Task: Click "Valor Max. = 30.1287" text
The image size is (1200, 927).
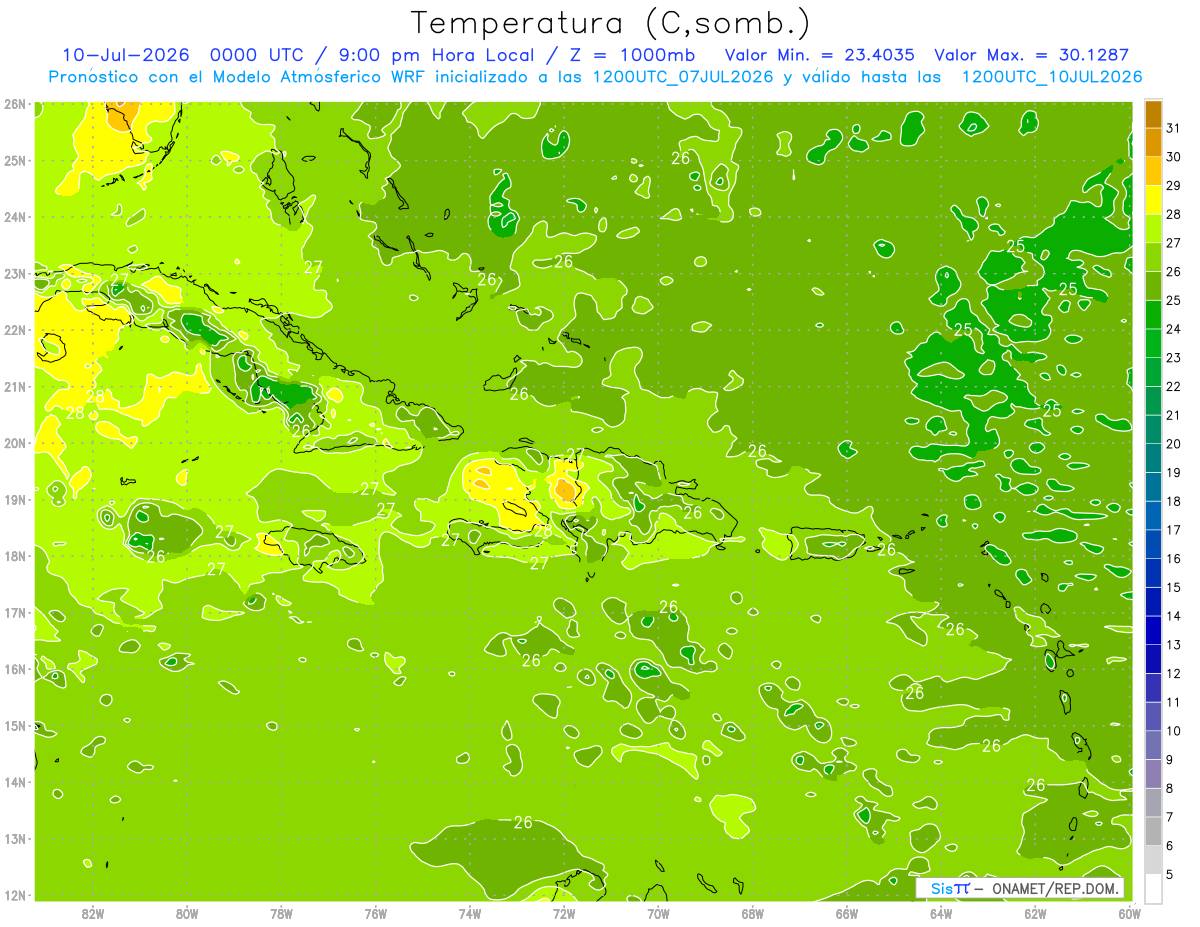Action: [1032, 55]
